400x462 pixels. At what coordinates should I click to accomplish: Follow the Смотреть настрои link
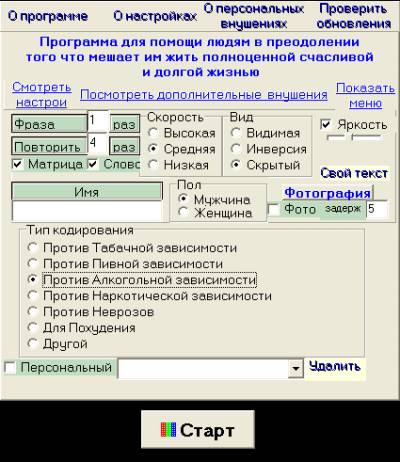tap(42, 95)
